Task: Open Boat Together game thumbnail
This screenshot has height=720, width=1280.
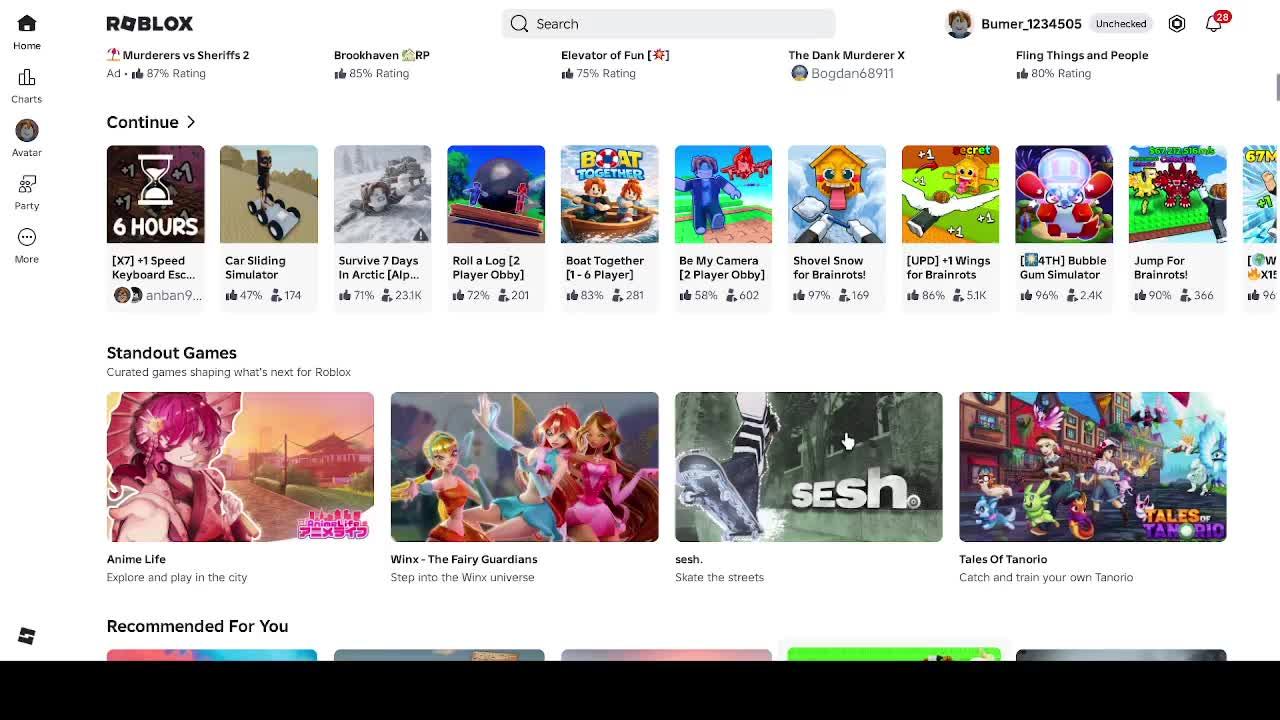Action: 610,194
